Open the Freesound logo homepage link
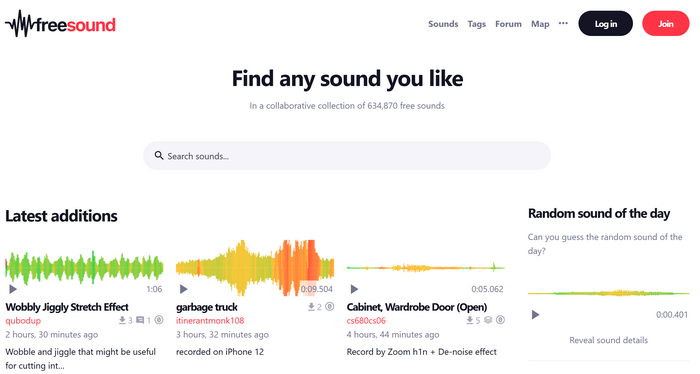700x374 pixels. coord(60,24)
